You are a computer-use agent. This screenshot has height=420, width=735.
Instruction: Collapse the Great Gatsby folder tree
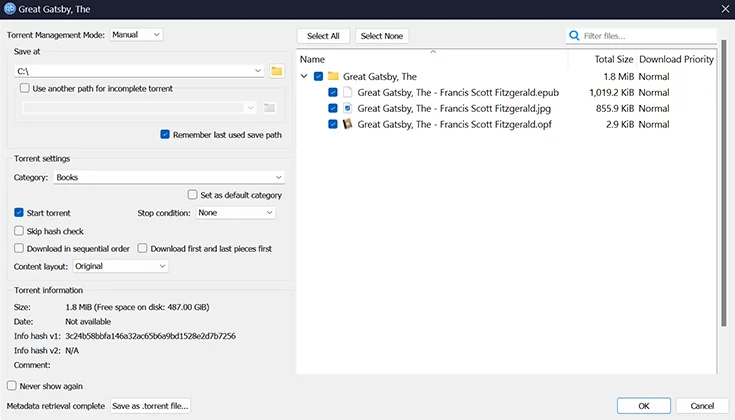(x=304, y=76)
